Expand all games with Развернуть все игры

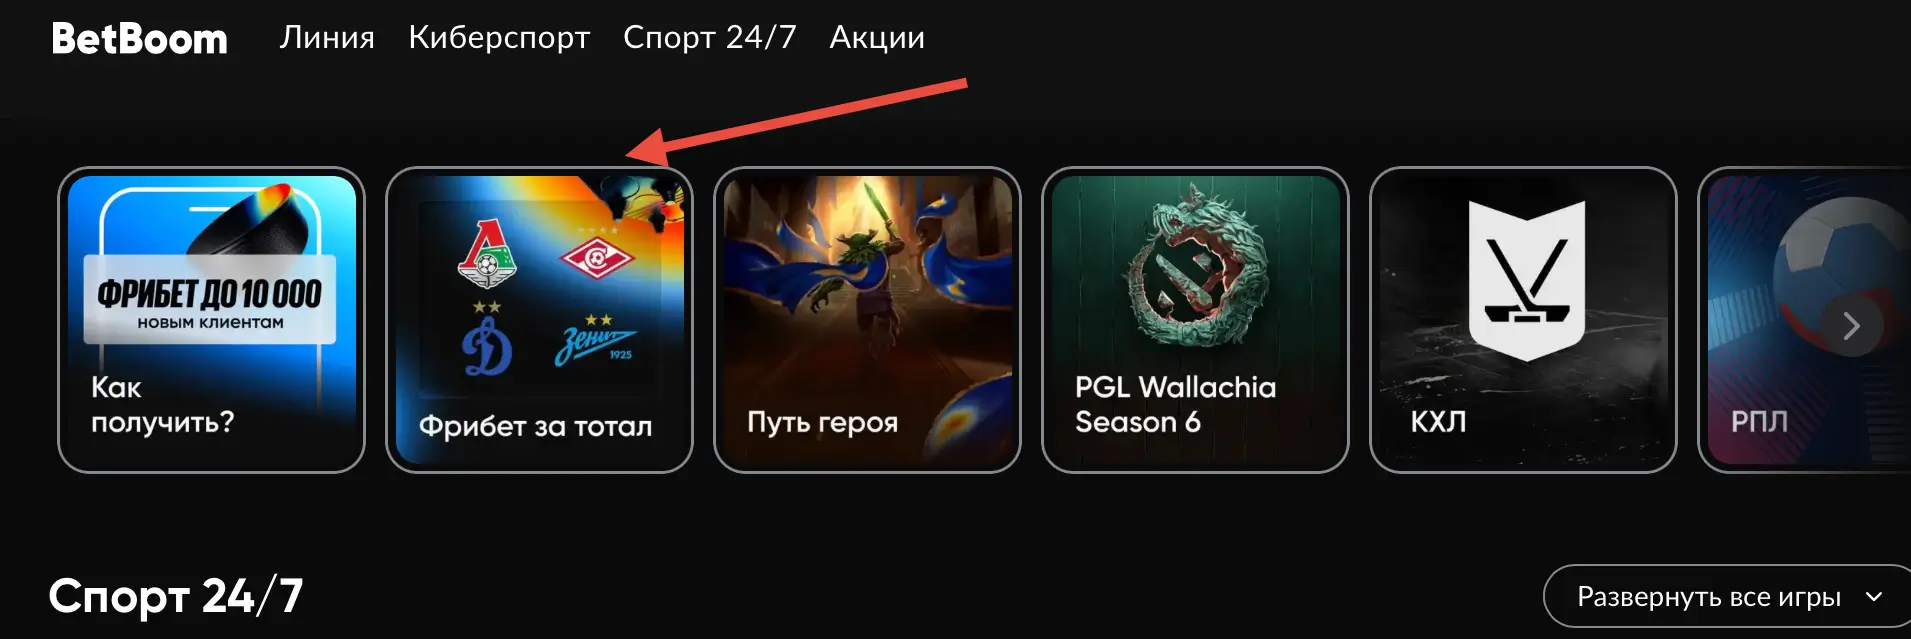click(x=1727, y=597)
